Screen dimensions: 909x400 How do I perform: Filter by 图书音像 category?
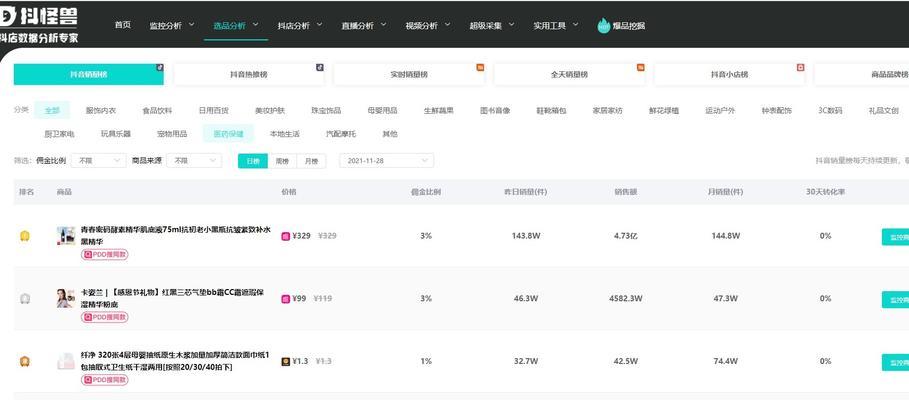click(495, 110)
